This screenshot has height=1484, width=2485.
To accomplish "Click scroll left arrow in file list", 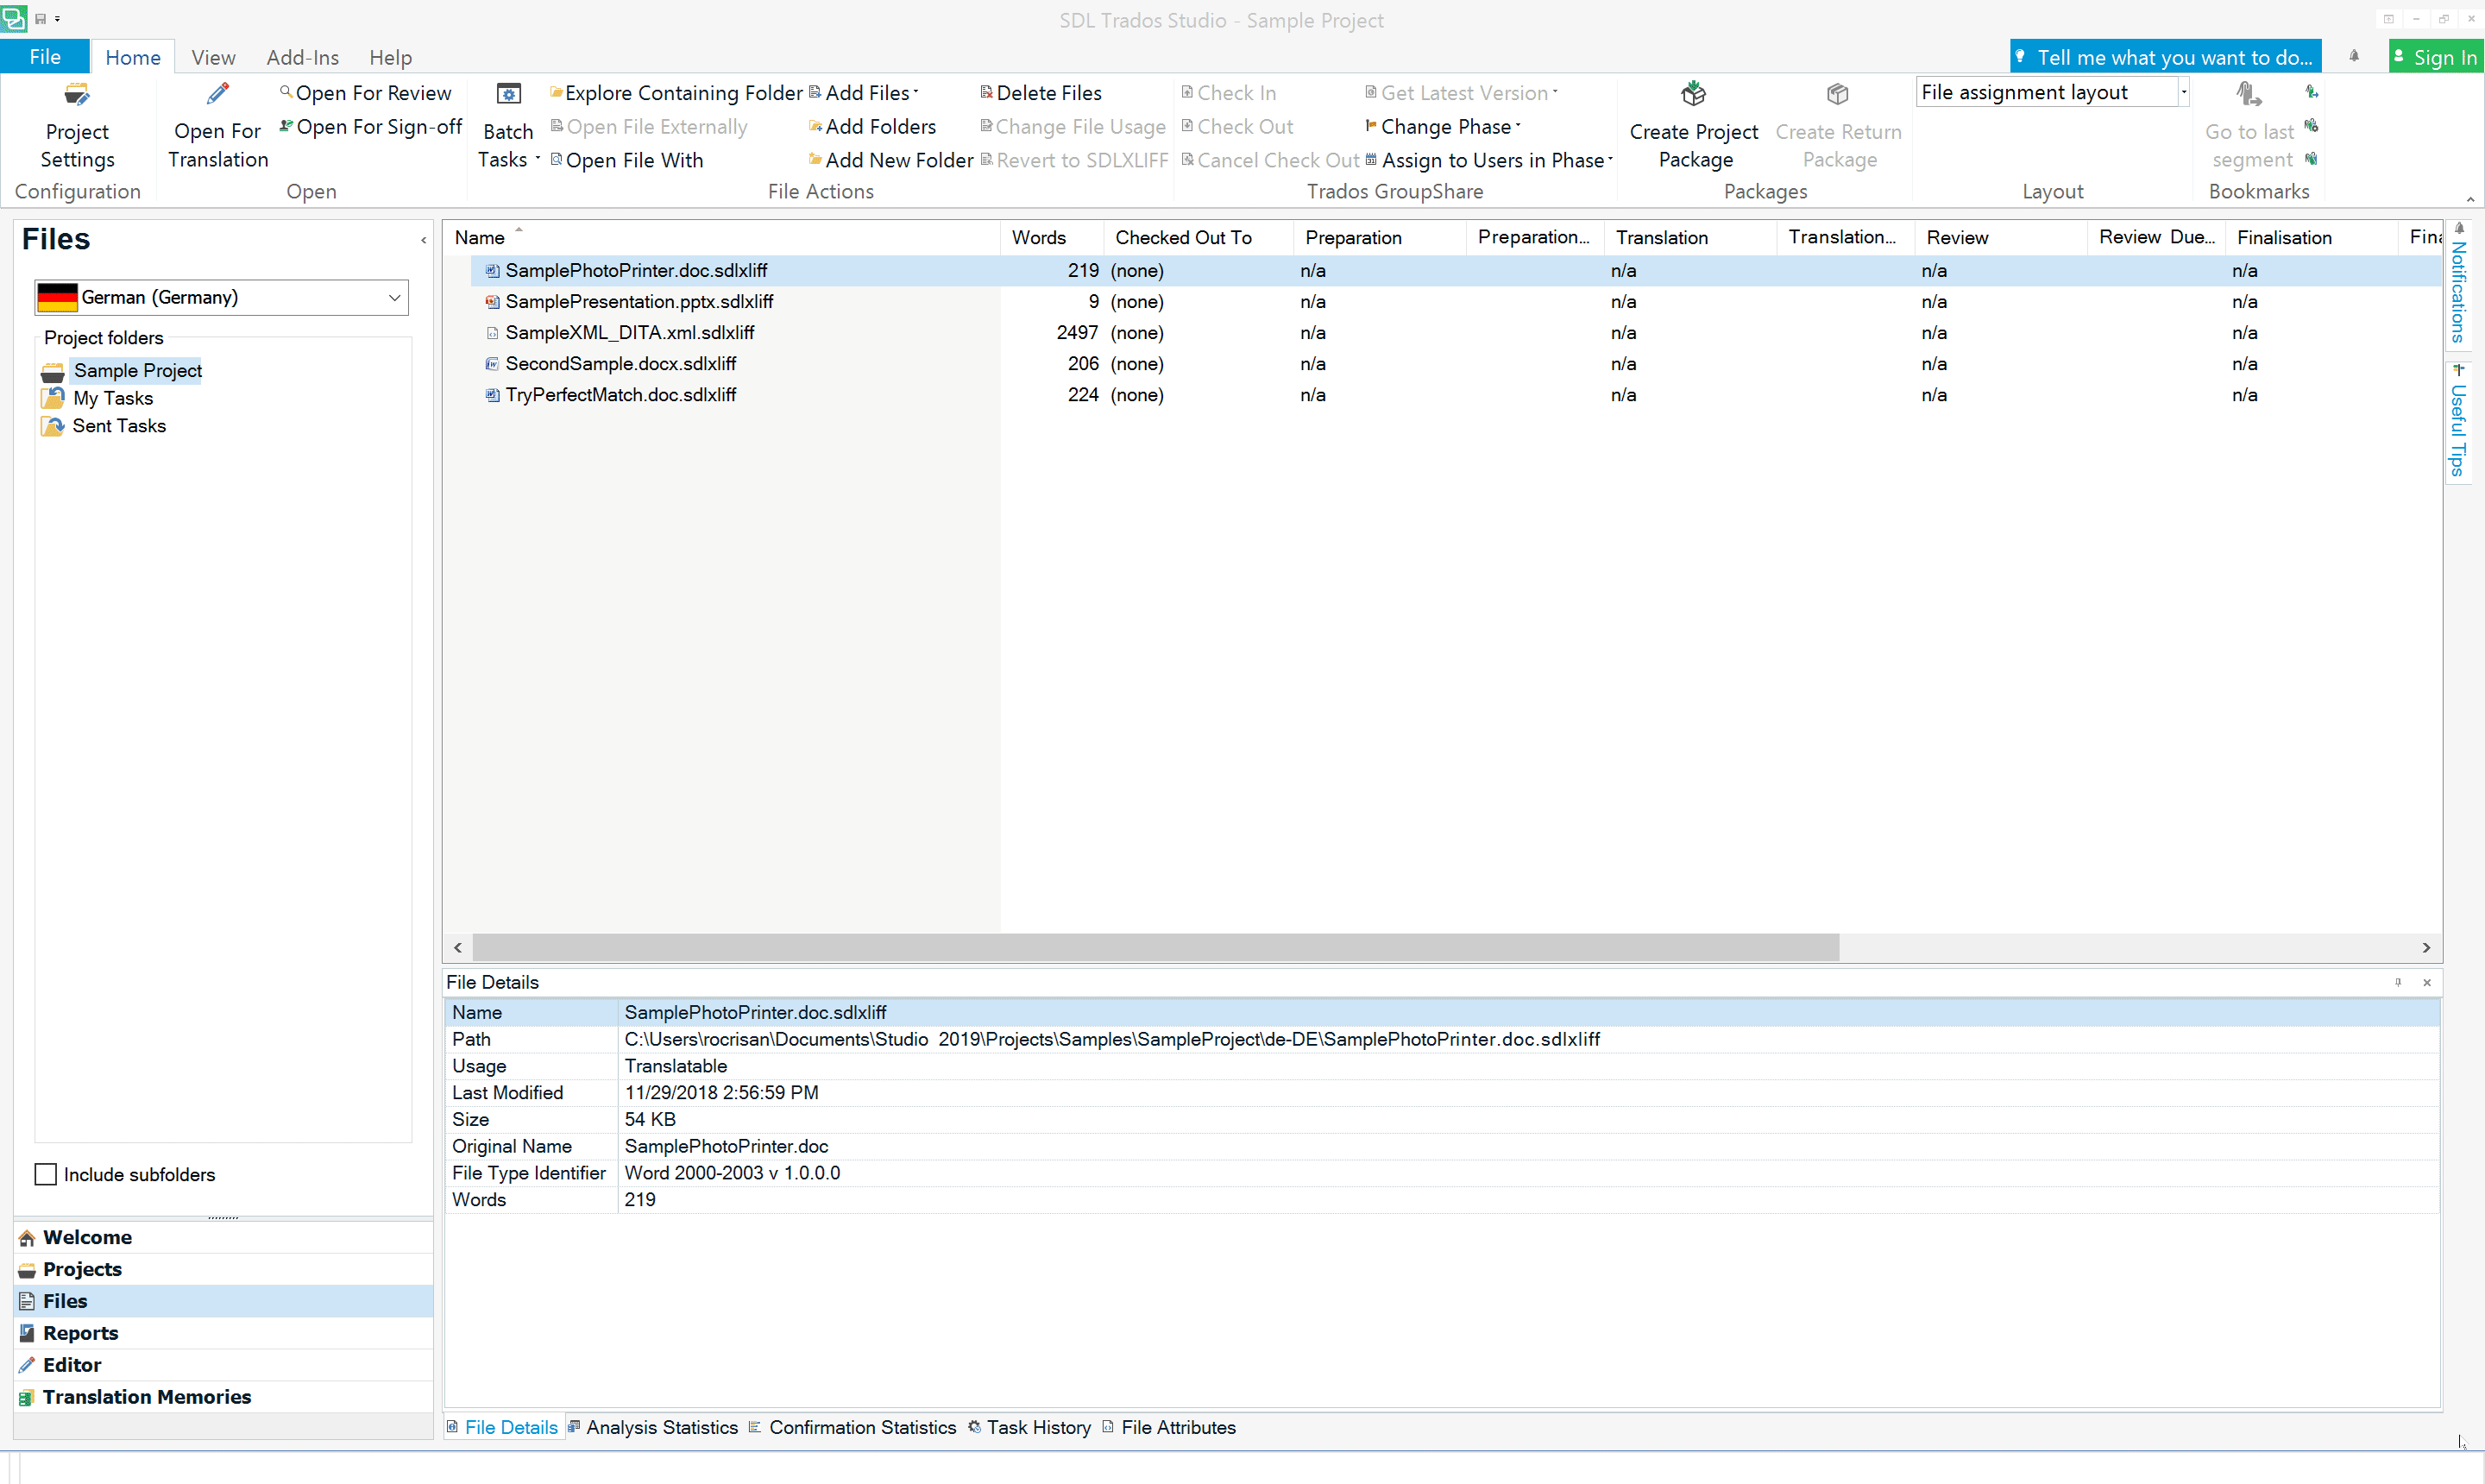I will coord(458,947).
